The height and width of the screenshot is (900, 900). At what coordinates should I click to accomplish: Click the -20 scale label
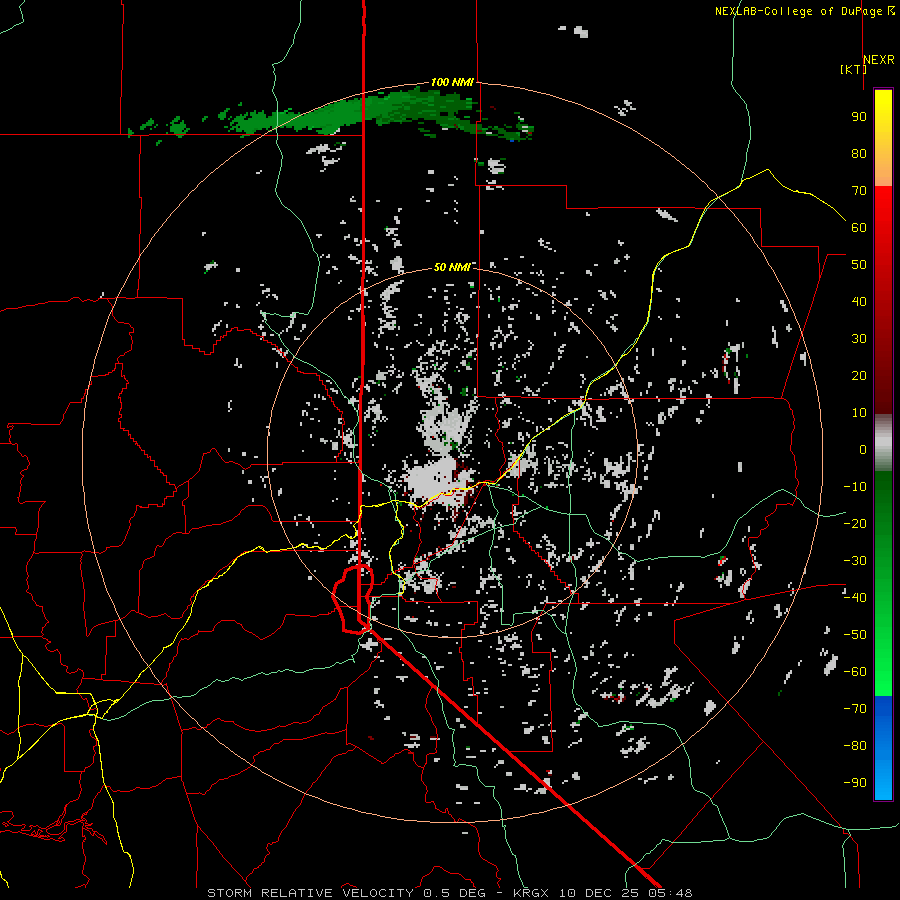tap(855, 523)
